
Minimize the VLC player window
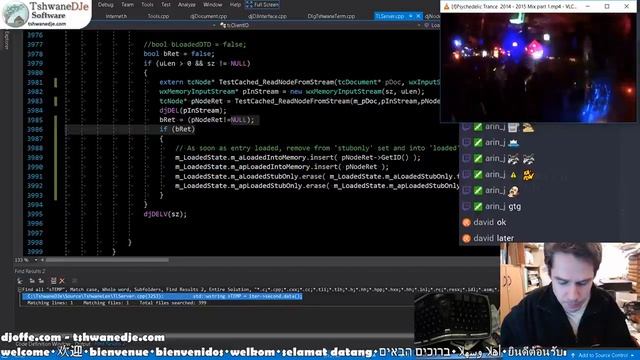pos(588,7)
